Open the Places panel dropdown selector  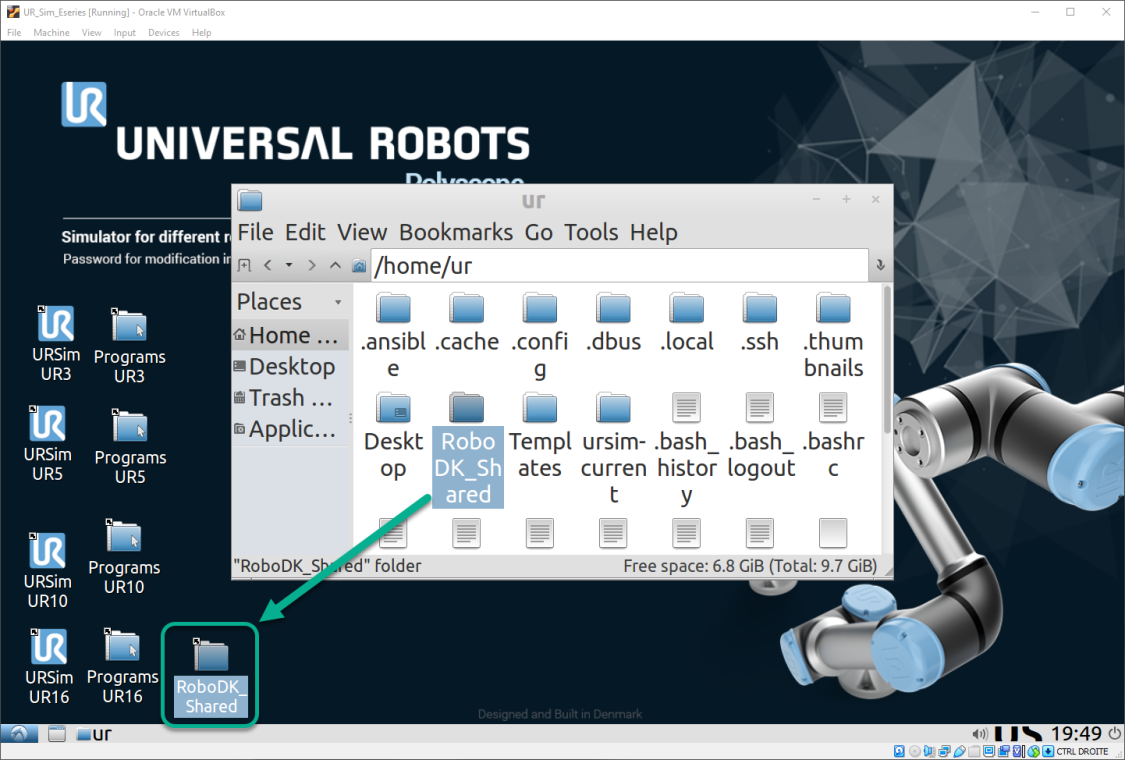tap(336, 301)
